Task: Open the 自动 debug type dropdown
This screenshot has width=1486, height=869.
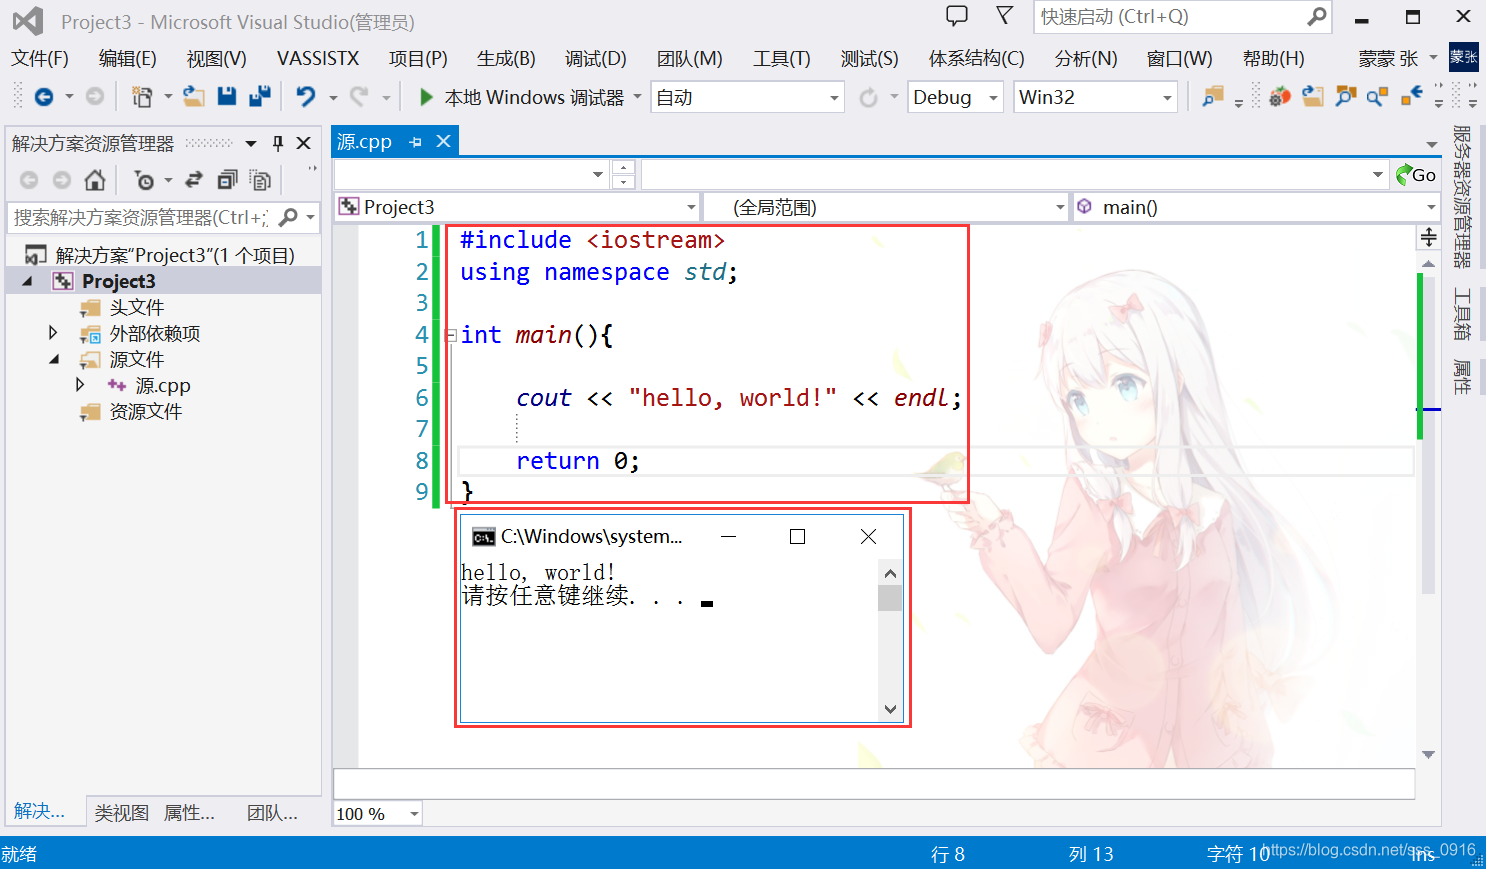Action: [834, 98]
